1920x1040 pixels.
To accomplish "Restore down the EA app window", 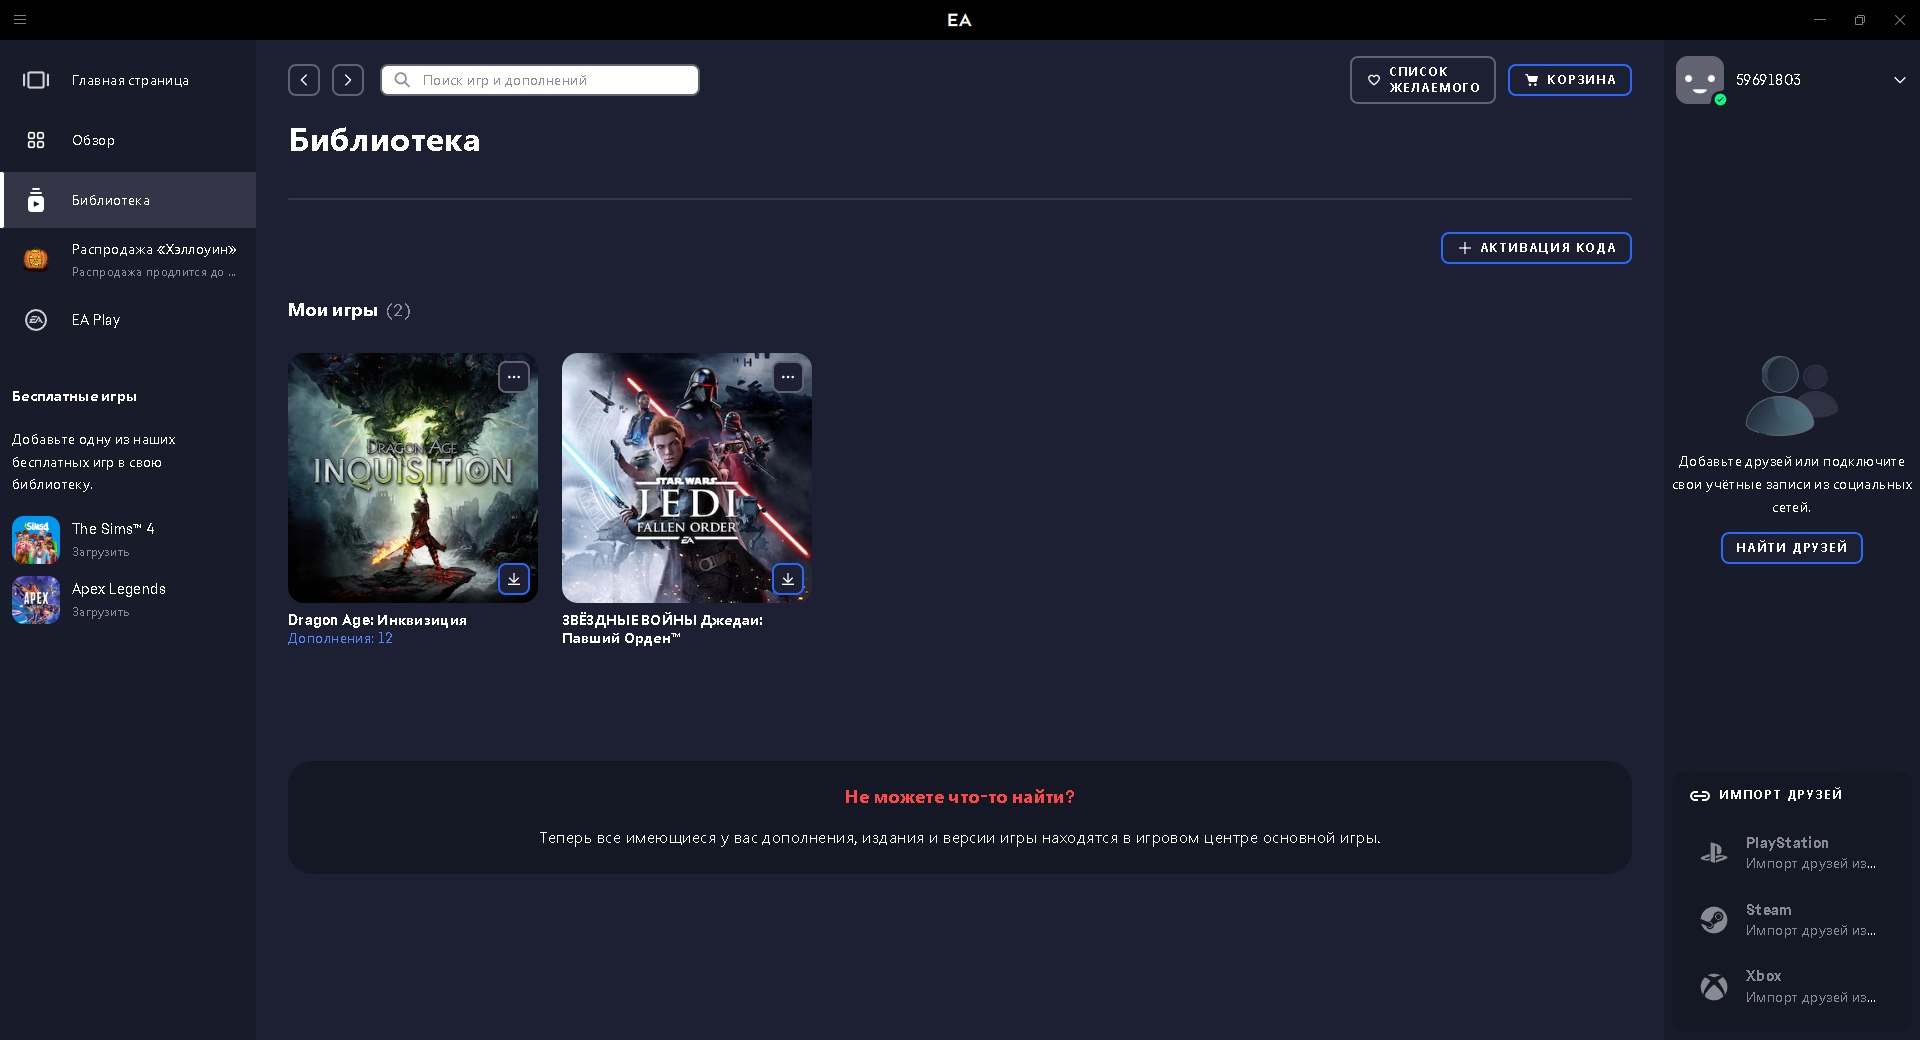I will click(1860, 20).
